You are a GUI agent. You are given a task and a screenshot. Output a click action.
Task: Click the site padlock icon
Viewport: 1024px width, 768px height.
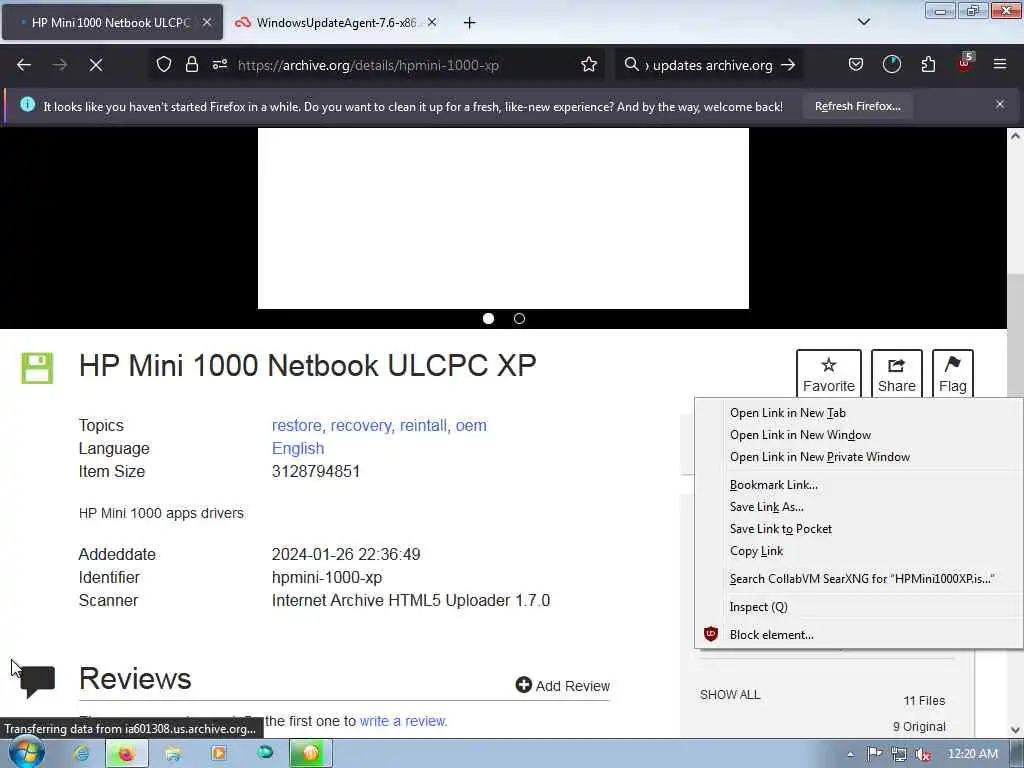point(191,65)
